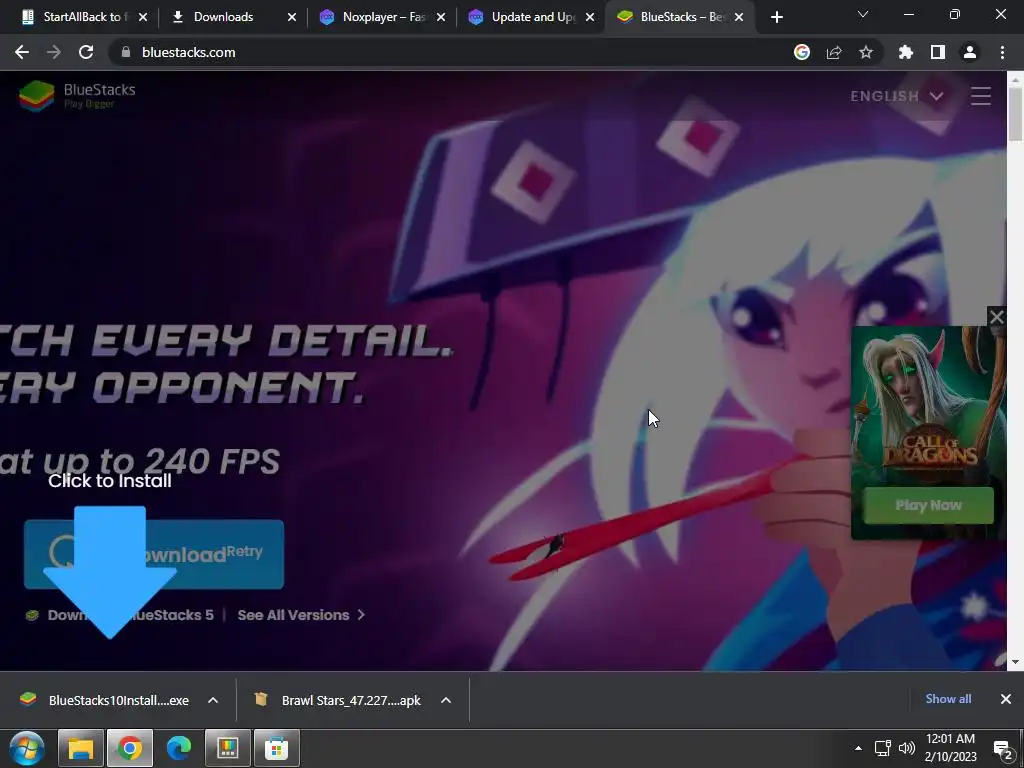Open Google icon in address bar
The image size is (1024, 768).
[x=802, y=52]
